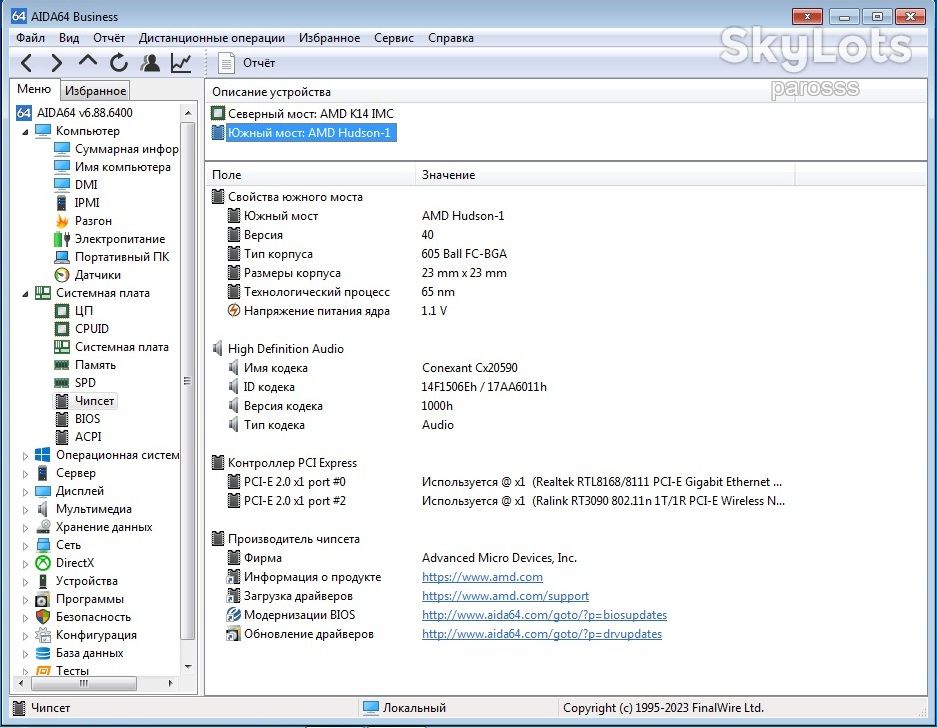The height and width of the screenshot is (728, 937).
Task: Select the Южный мост AMD Hudson-1 device
Action: point(304,133)
